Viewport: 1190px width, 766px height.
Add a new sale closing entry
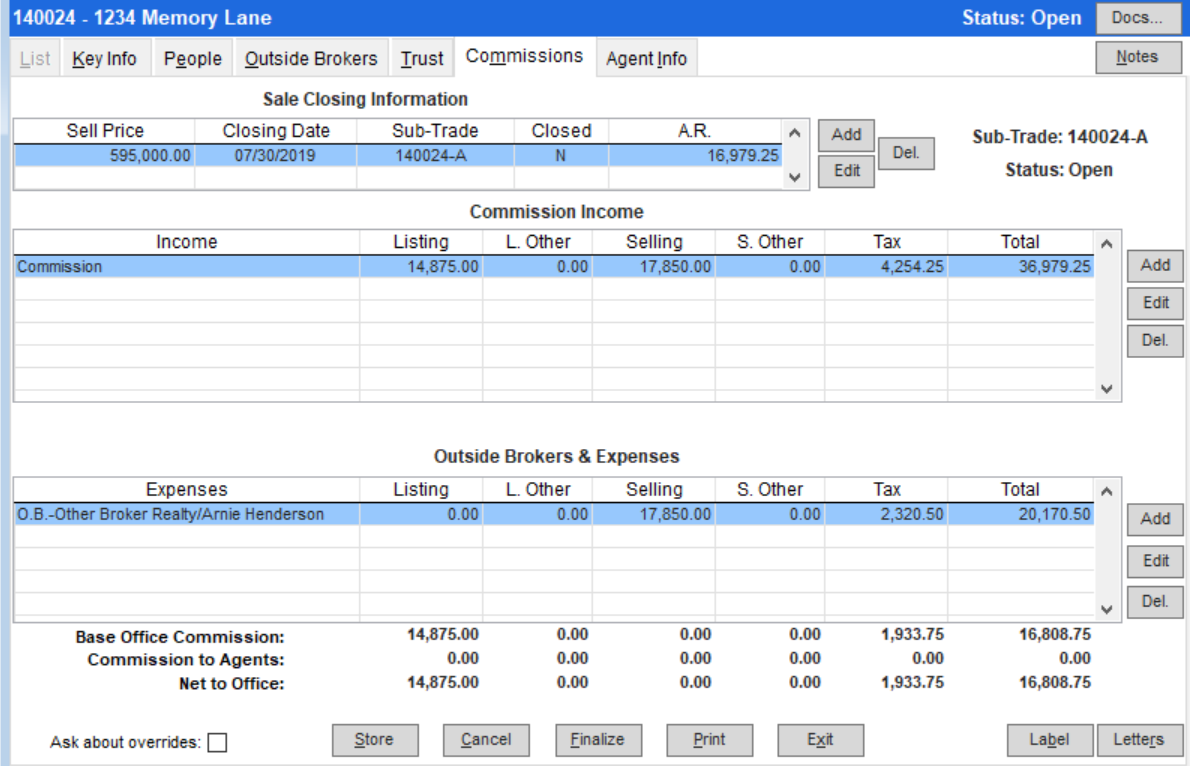(846, 134)
